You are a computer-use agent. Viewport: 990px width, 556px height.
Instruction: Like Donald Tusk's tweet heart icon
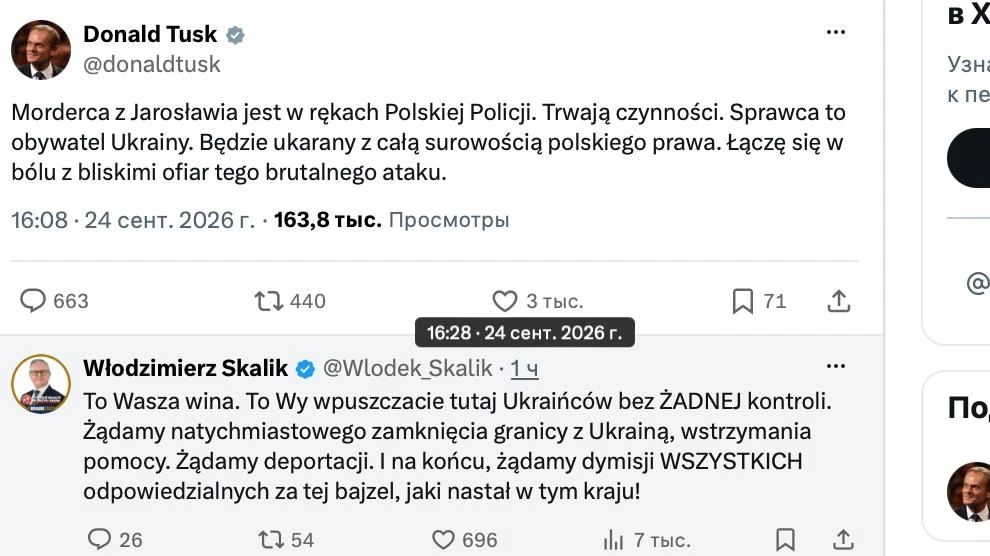tap(504, 301)
